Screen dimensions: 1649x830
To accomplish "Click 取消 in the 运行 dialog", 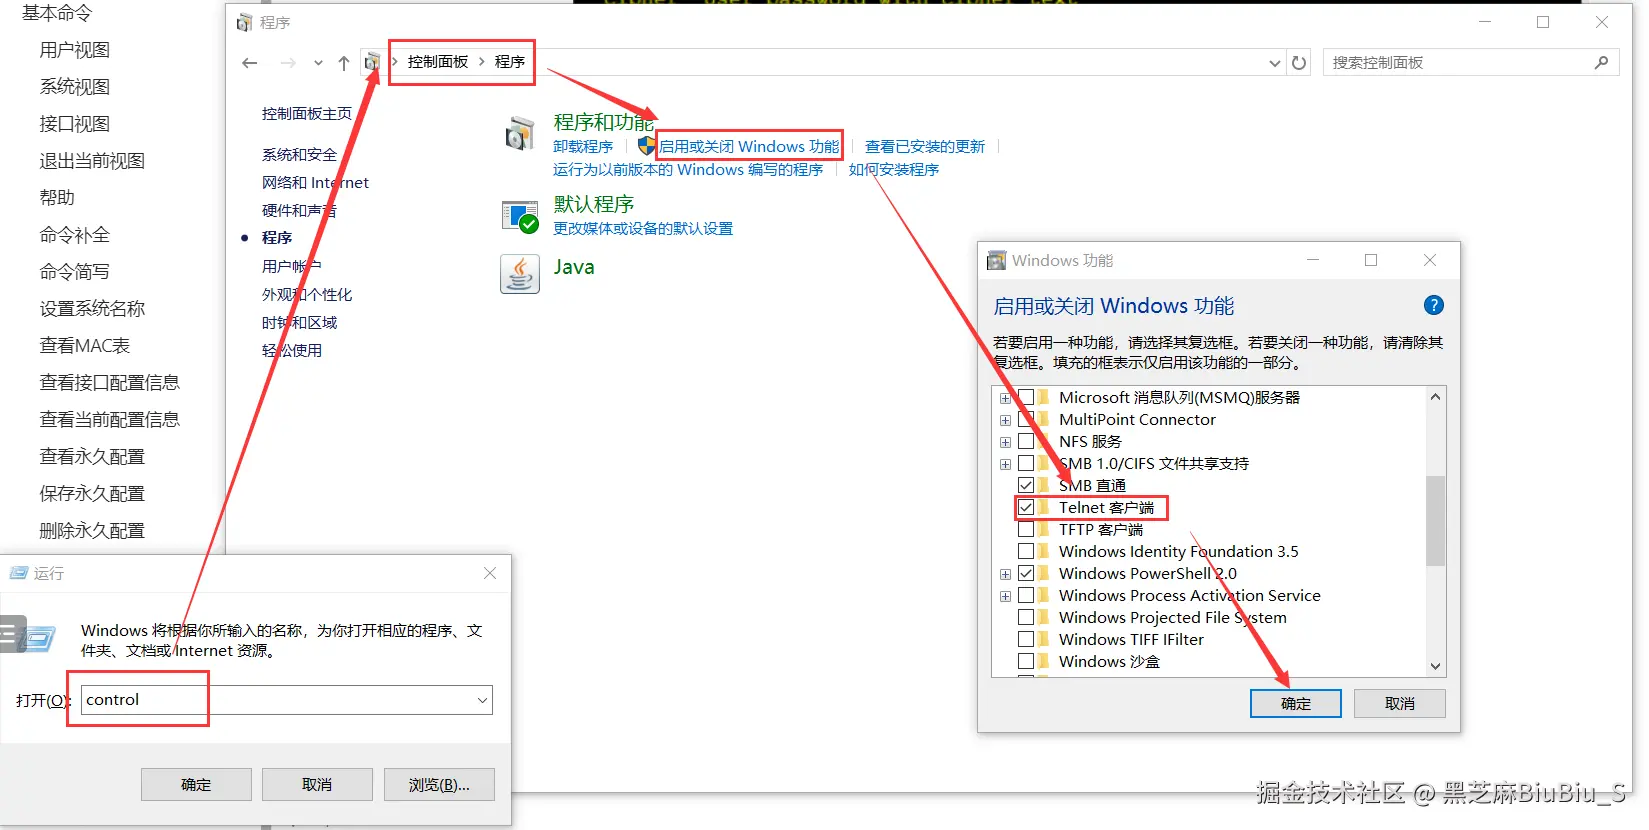I will click(317, 785).
